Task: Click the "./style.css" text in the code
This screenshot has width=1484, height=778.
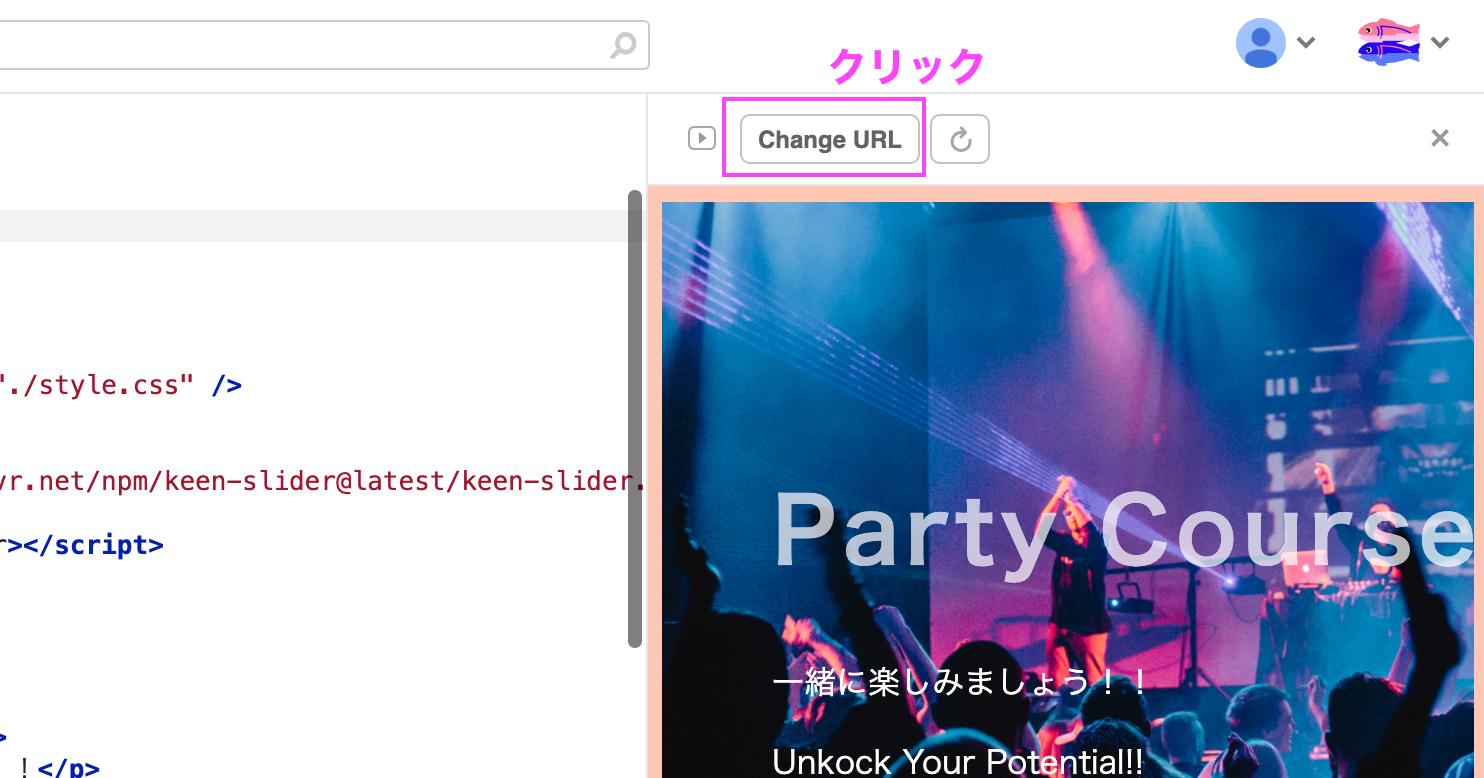Action: pyautogui.click(x=98, y=385)
